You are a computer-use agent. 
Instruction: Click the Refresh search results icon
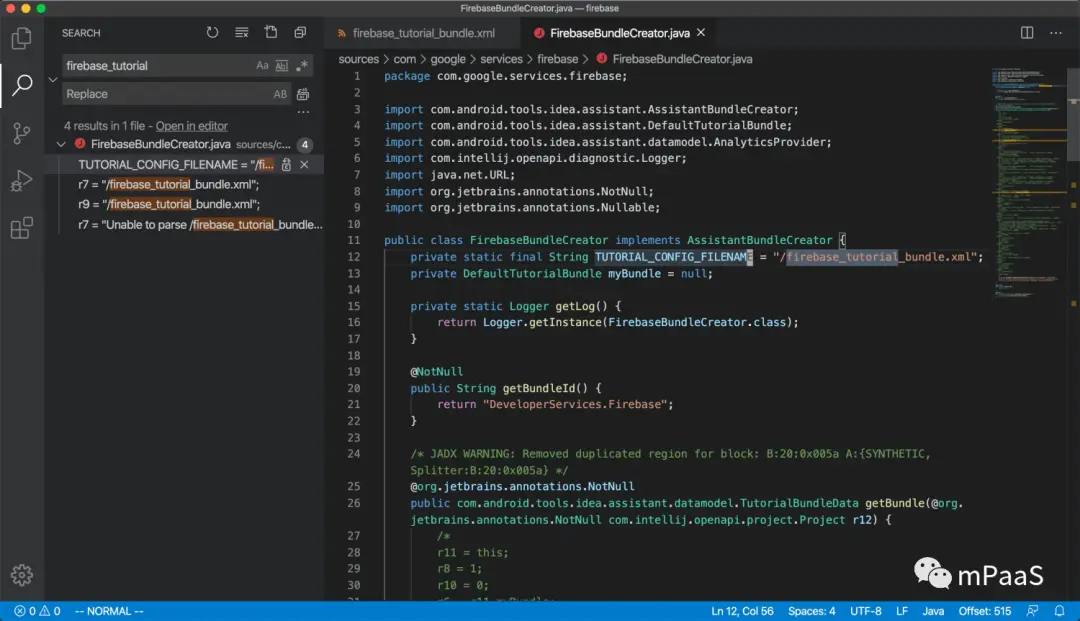pos(212,33)
